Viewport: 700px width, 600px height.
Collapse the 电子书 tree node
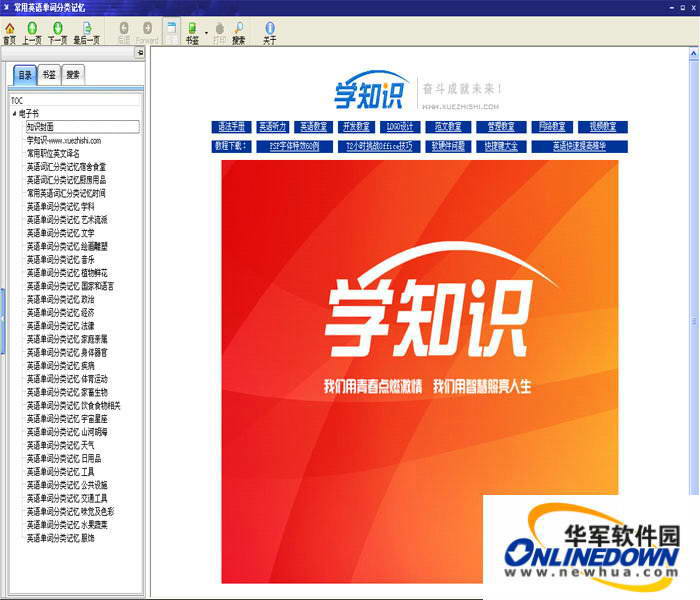click(x=14, y=113)
